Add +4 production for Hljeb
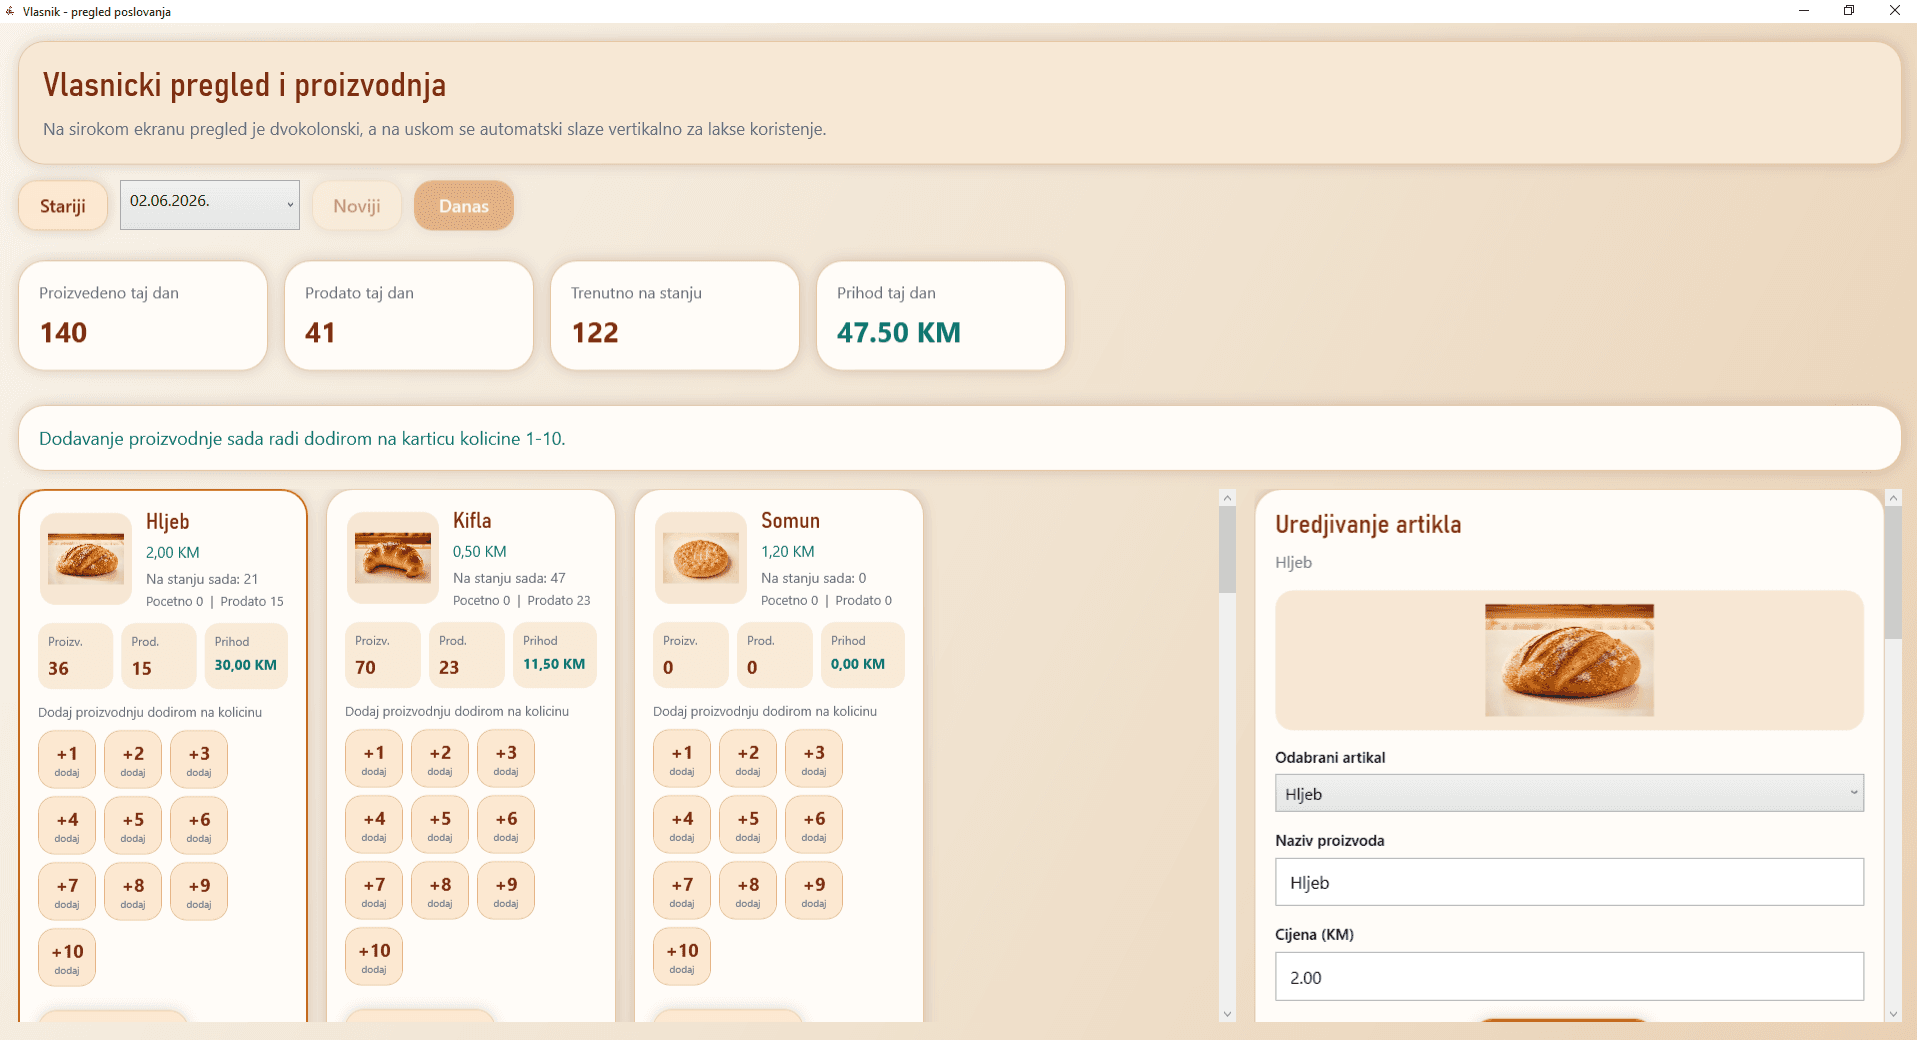The width and height of the screenshot is (1917, 1040). [x=67, y=826]
